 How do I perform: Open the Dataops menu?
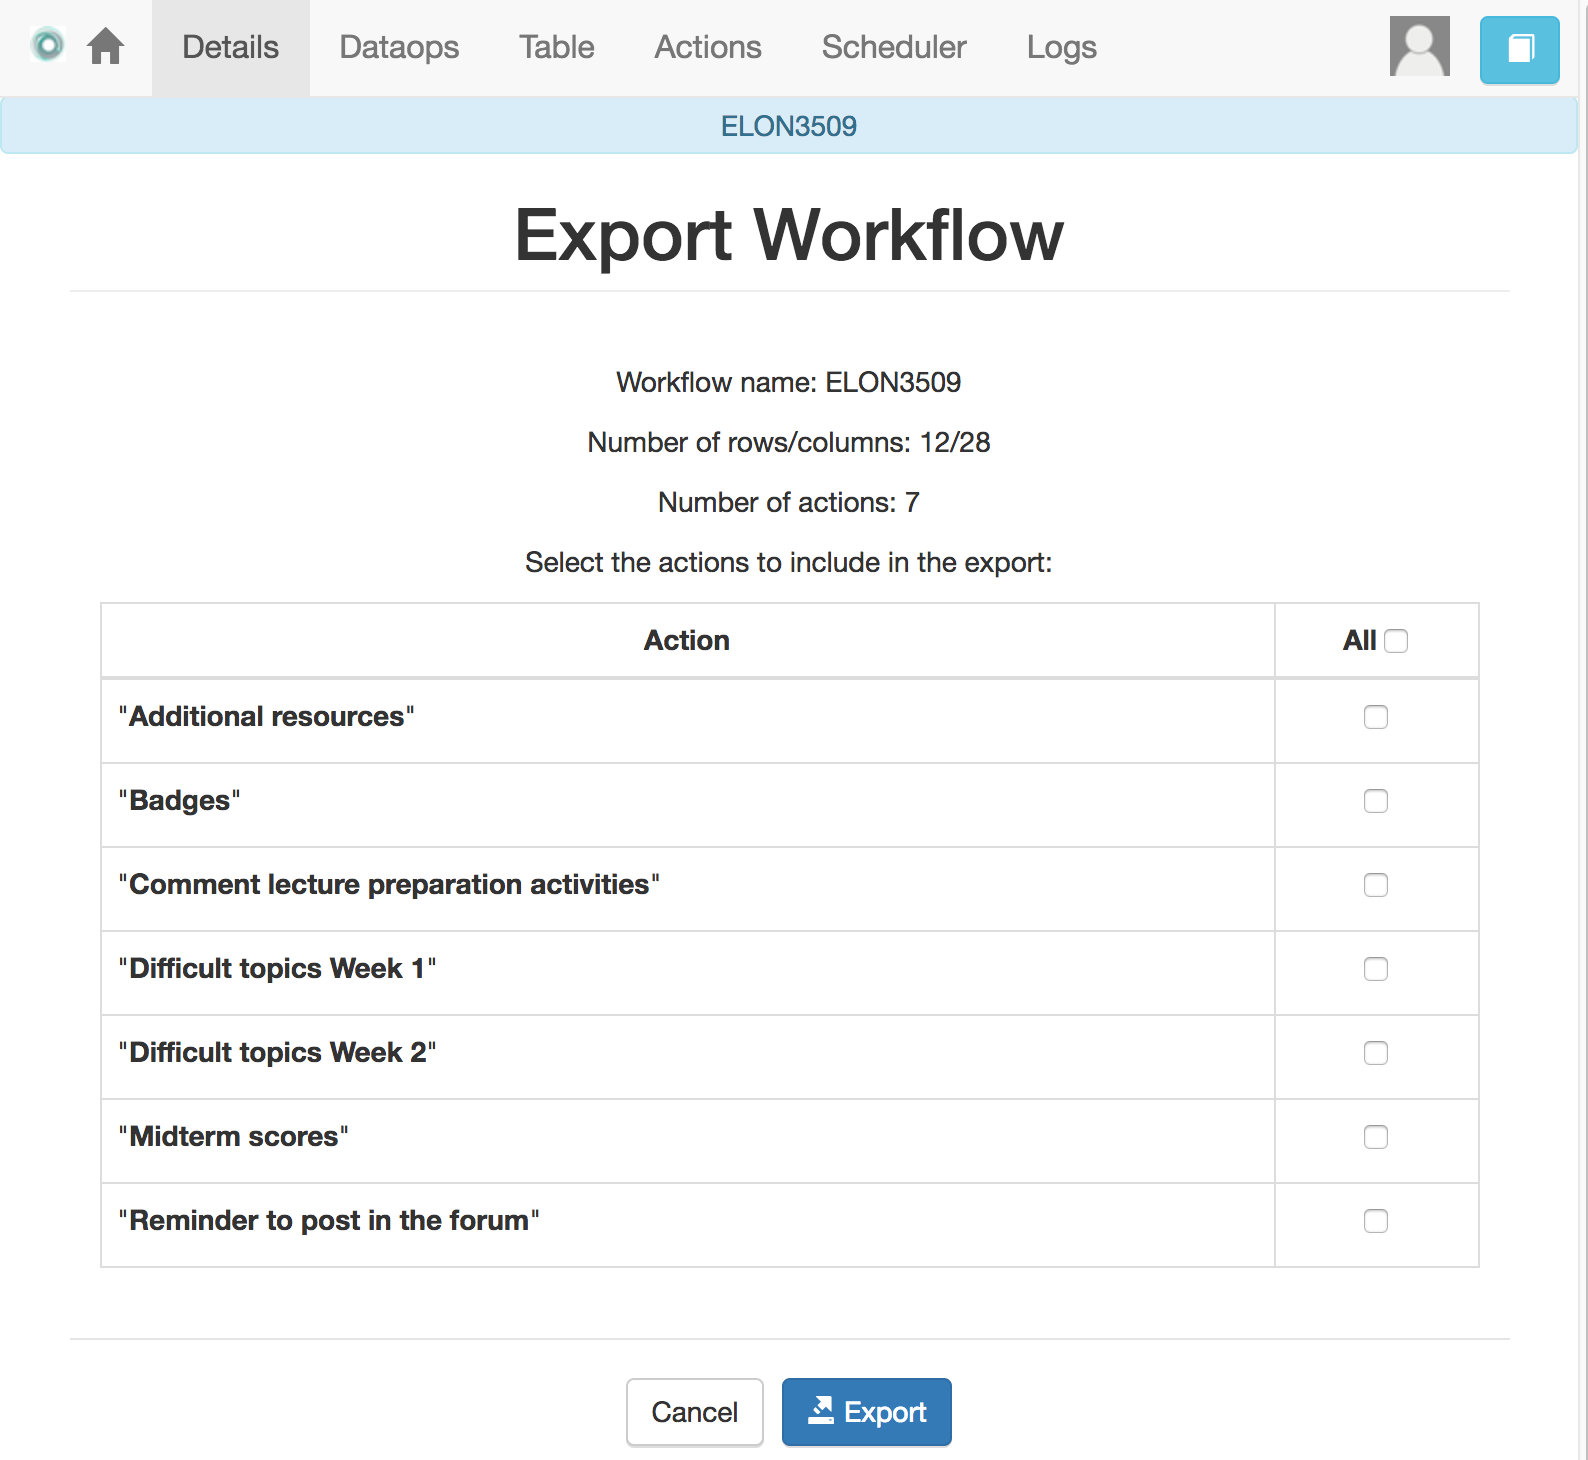[x=399, y=47]
